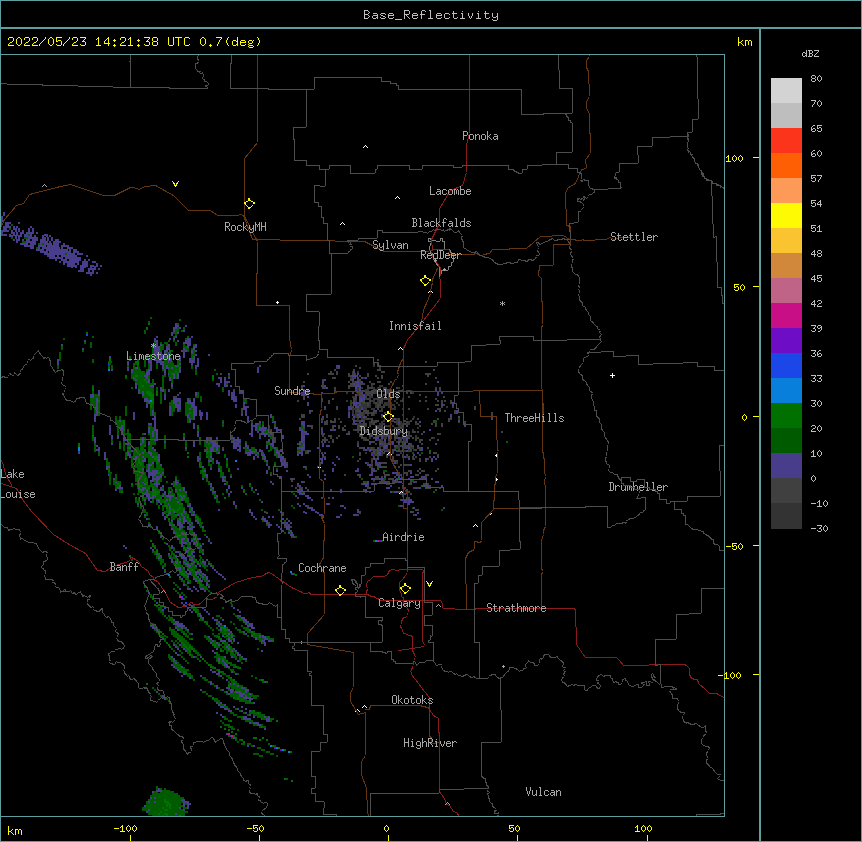Click the Calgary city label

pyautogui.click(x=400, y=603)
